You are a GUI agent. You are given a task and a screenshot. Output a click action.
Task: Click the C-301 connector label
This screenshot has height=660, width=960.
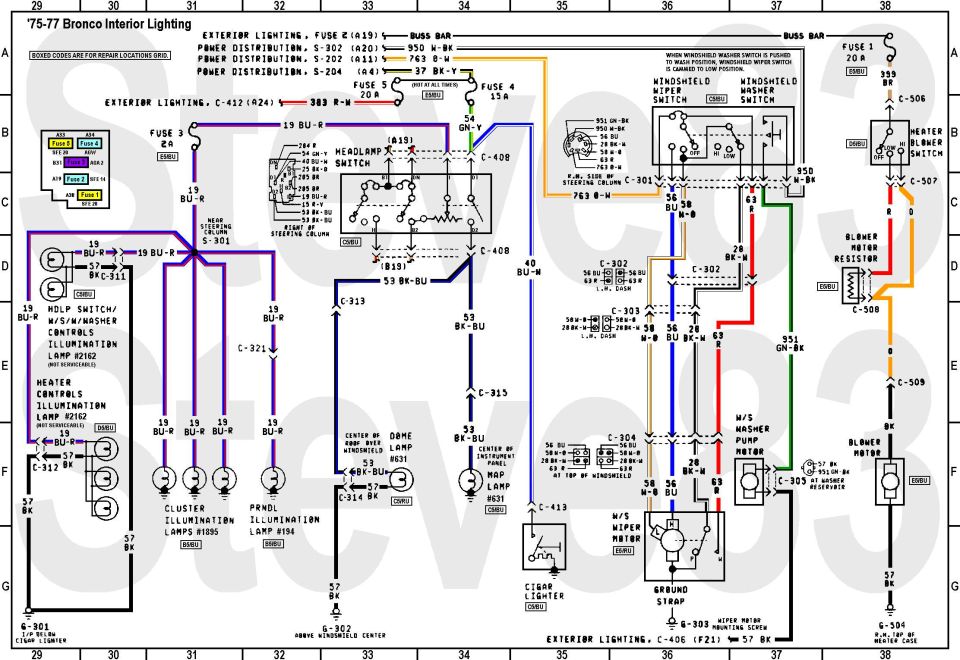tap(639, 181)
